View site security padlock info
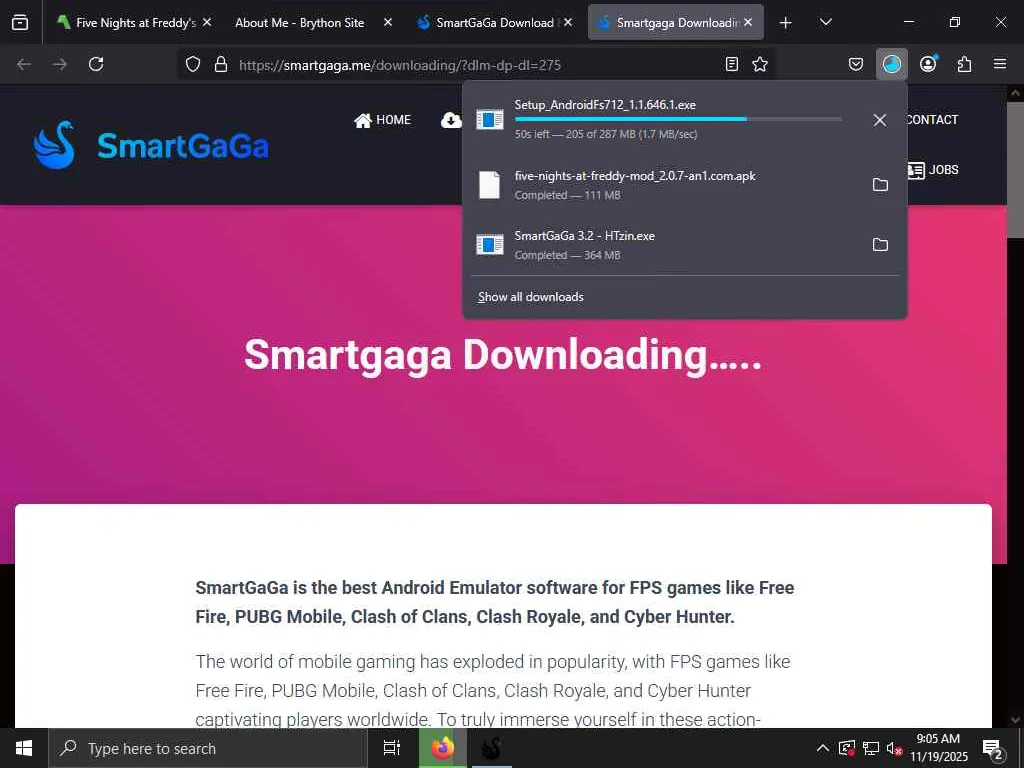This screenshot has height=768, width=1024. point(221,64)
